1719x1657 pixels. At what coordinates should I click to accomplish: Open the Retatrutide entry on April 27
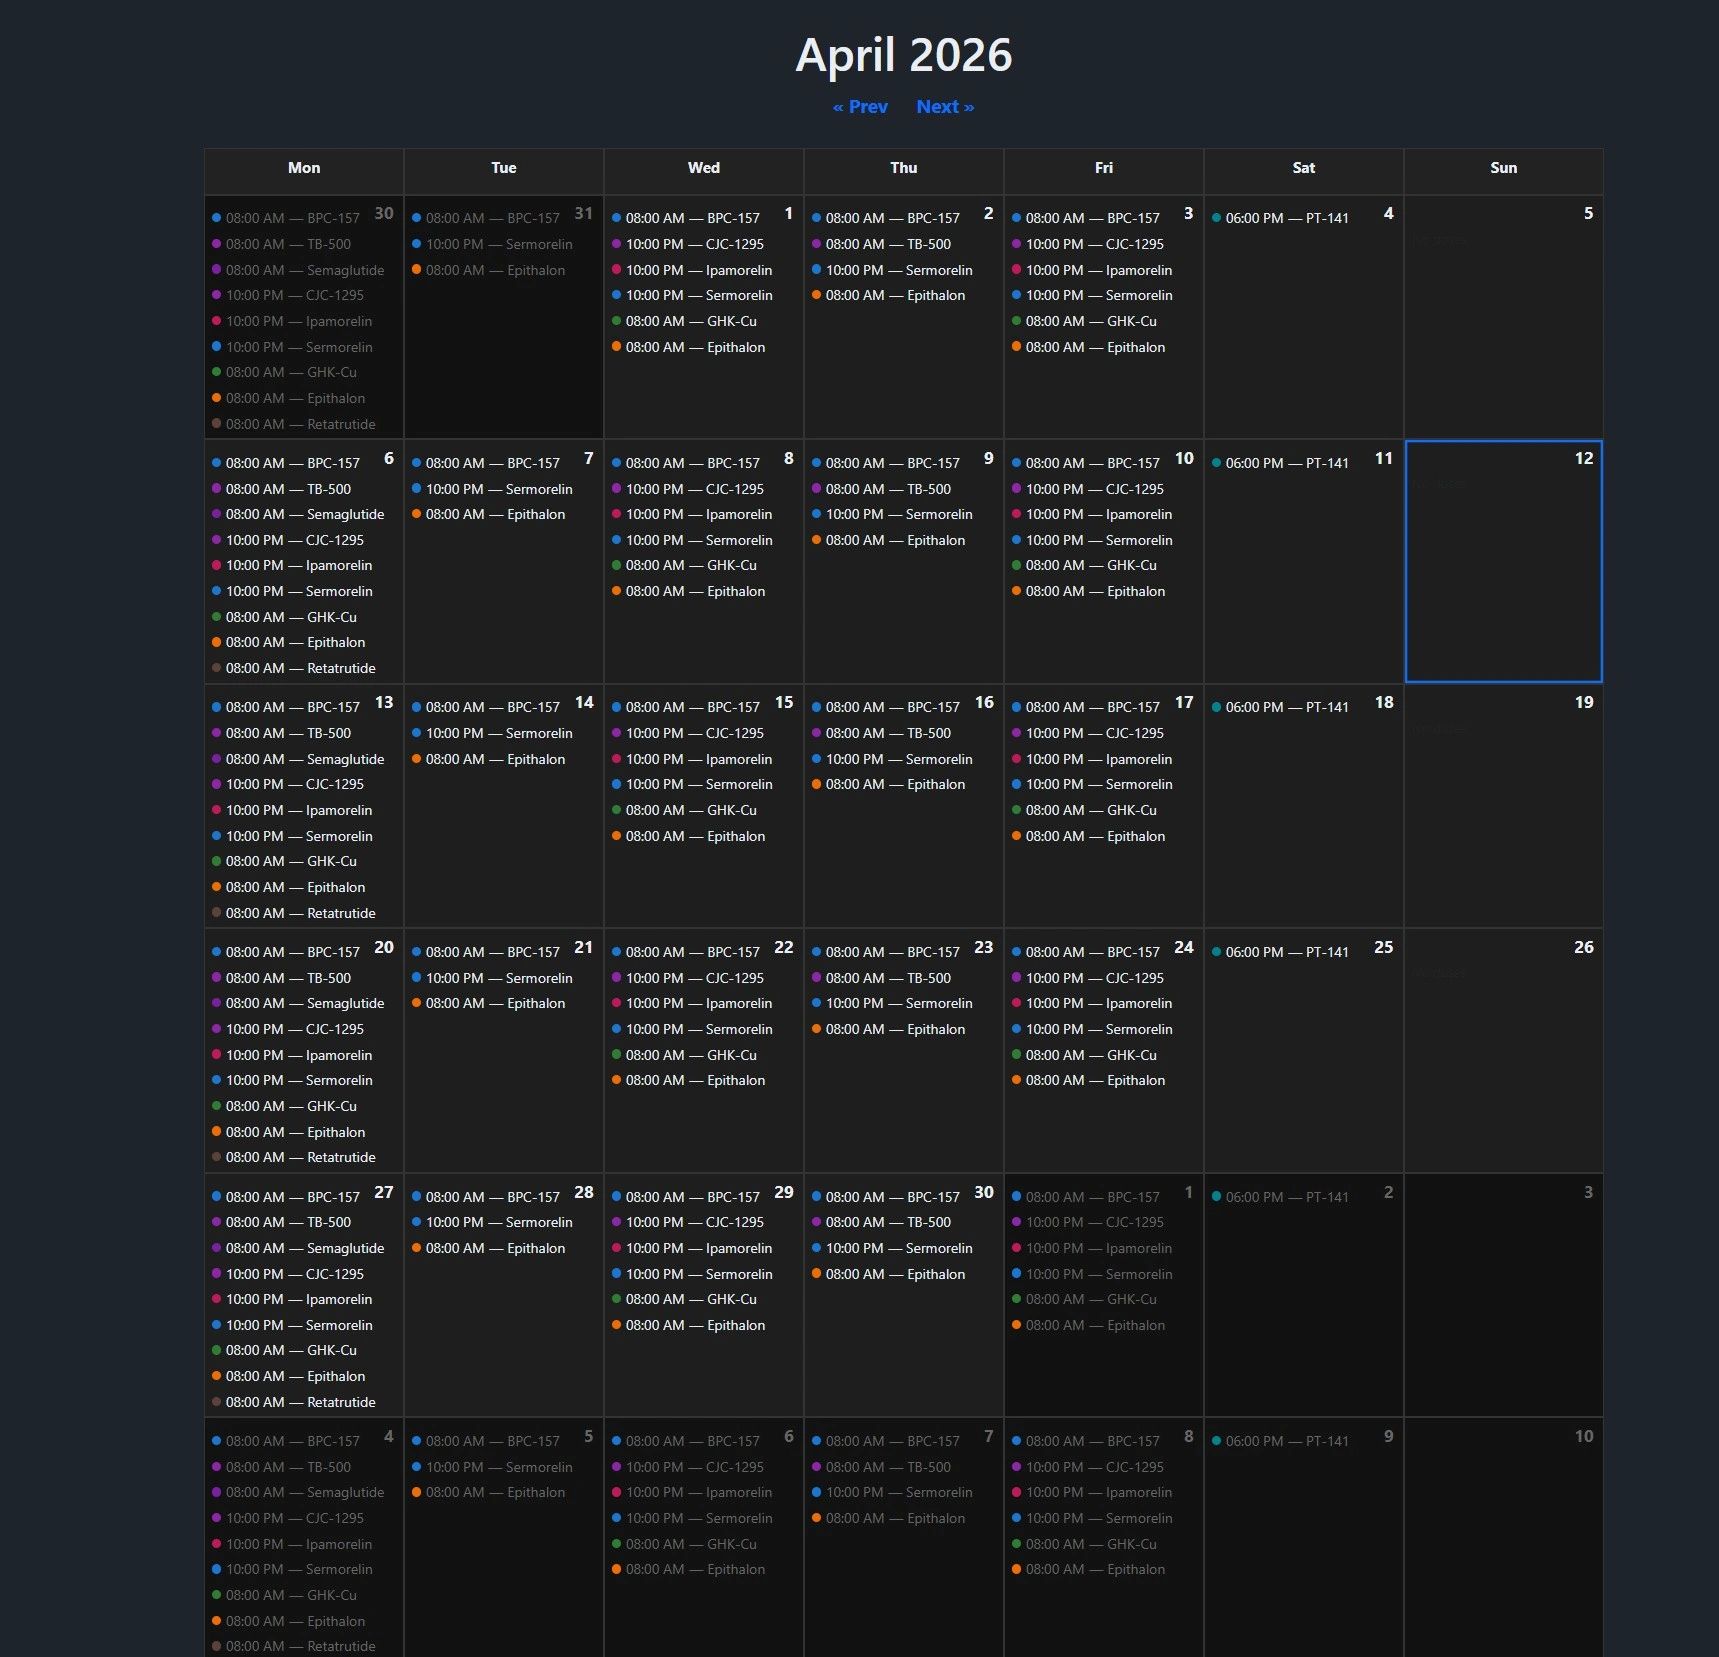point(300,1402)
